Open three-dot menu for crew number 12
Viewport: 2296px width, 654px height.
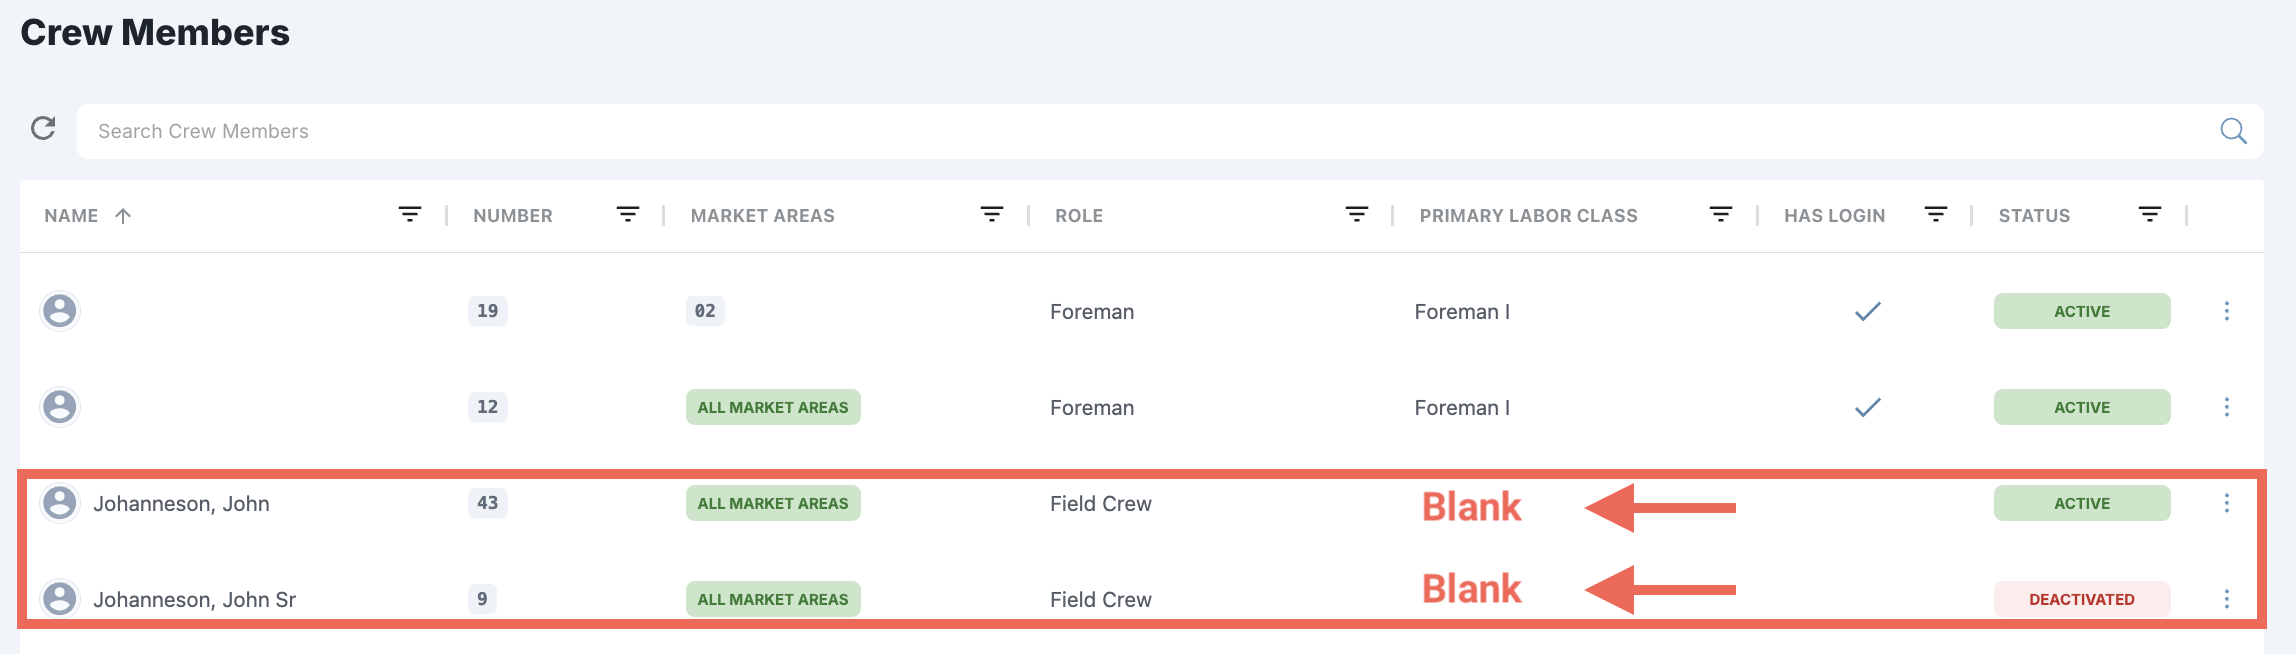[2227, 407]
